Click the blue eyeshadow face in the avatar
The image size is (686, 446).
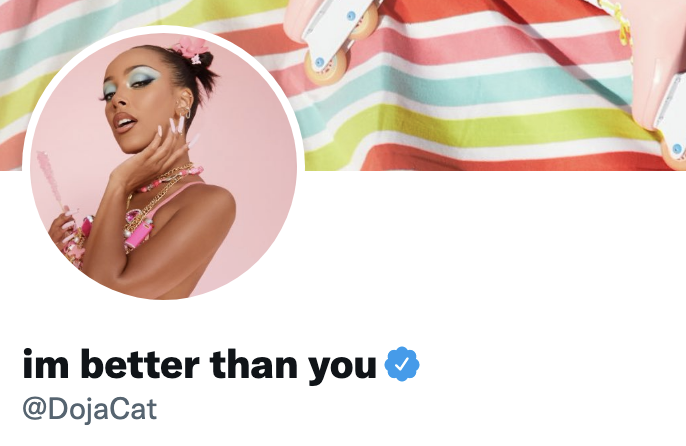point(130,102)
